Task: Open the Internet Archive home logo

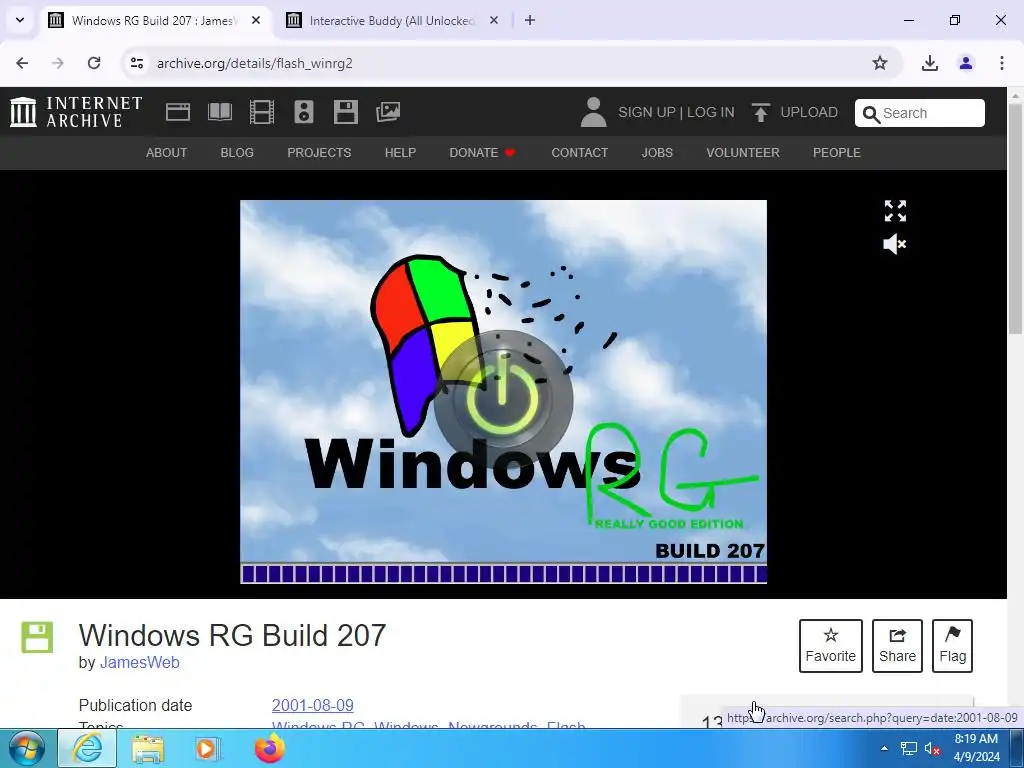Action: [76, 112]
